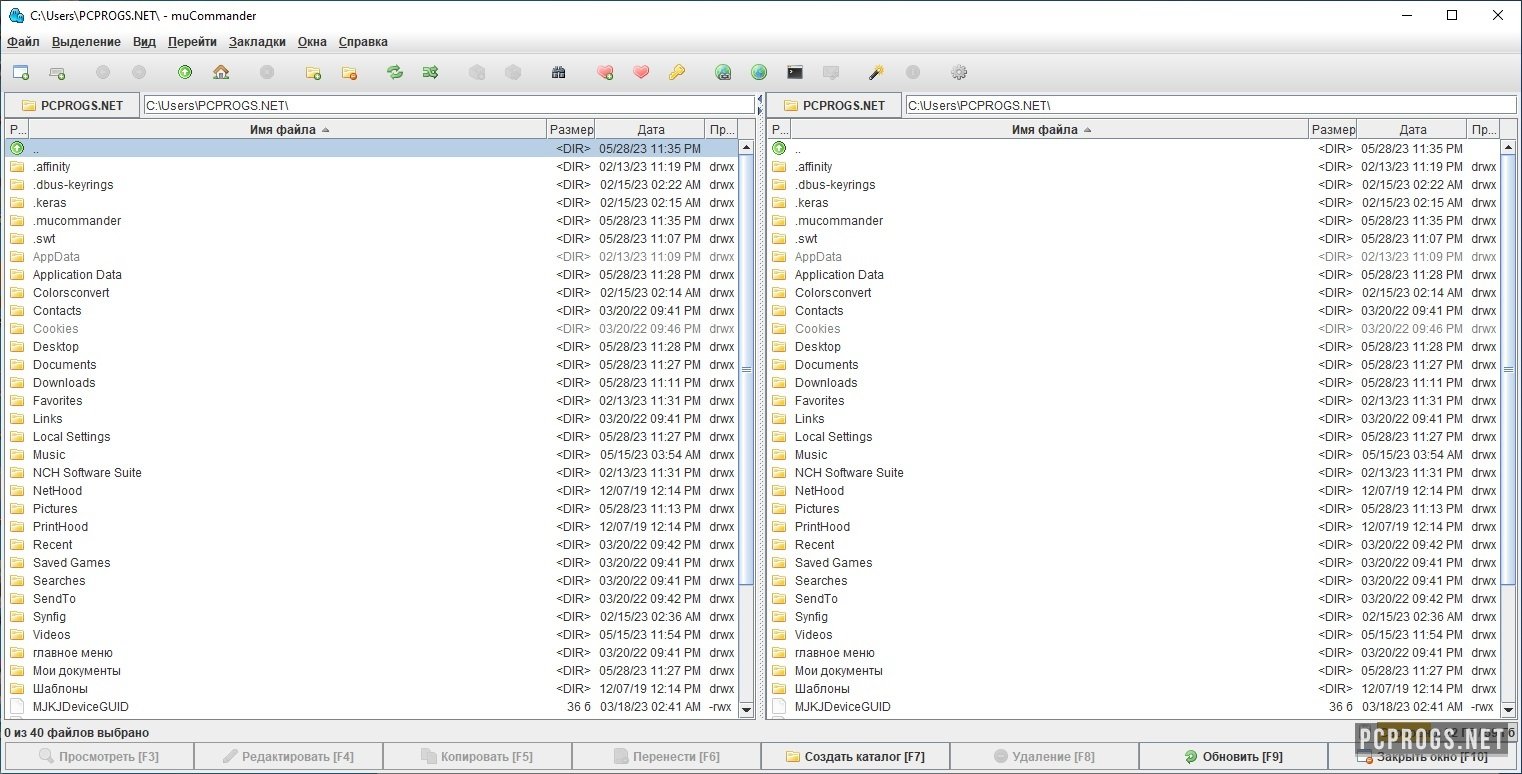
Task: Select NCH Software Suite in right panel
Action: 1134,473
